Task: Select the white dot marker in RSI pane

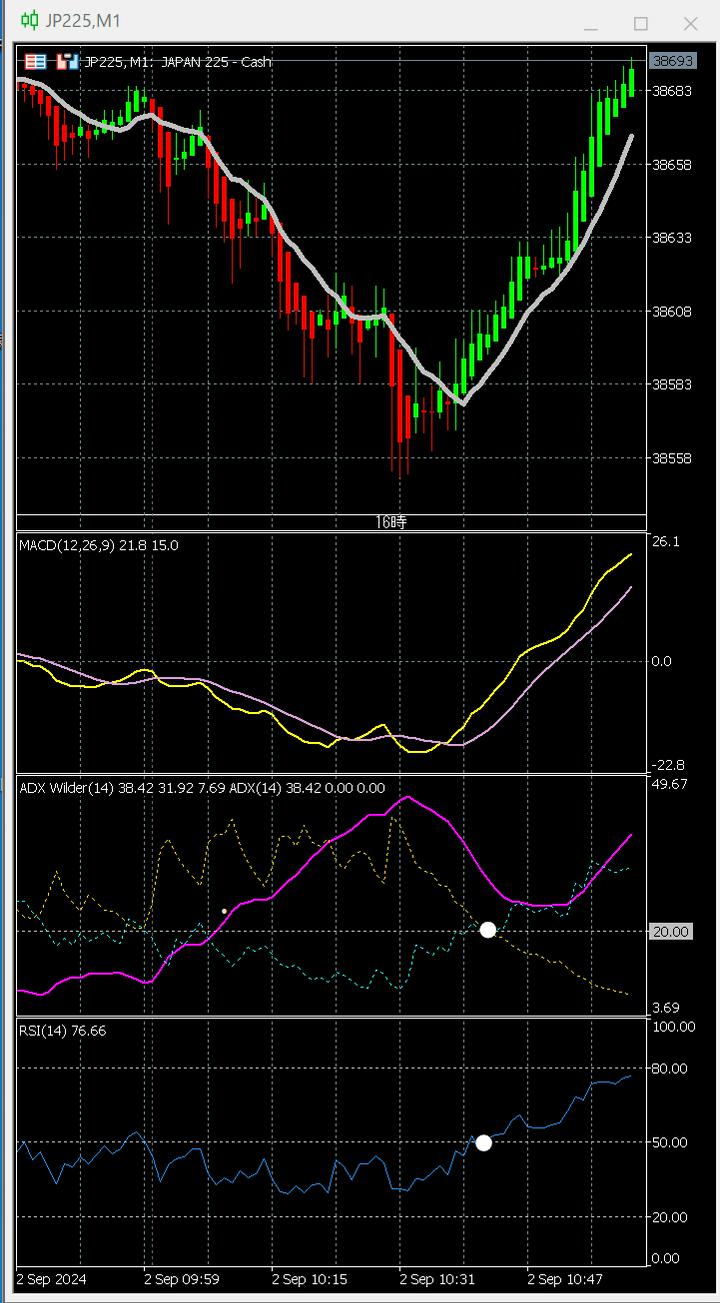Action: coord(483,1142)
